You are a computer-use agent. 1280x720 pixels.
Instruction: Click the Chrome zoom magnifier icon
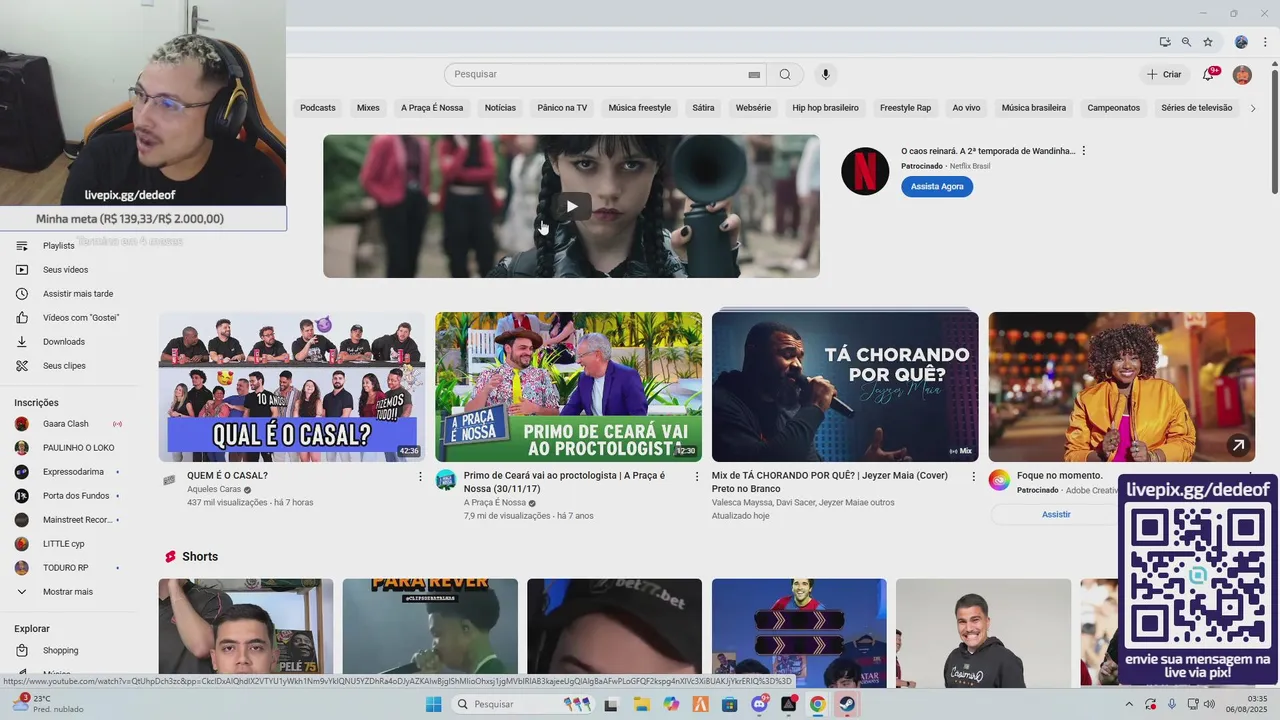[x=1186, y=42]
